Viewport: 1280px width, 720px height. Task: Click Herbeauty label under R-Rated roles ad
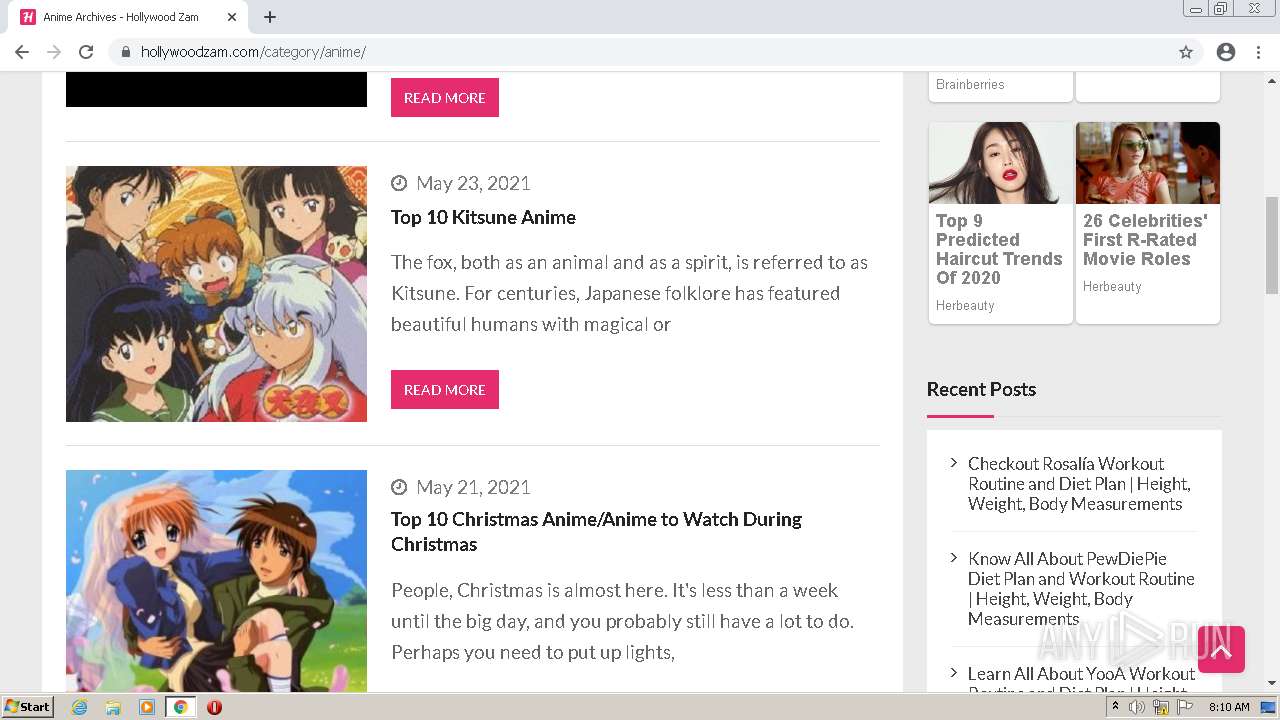point(1112,287)
